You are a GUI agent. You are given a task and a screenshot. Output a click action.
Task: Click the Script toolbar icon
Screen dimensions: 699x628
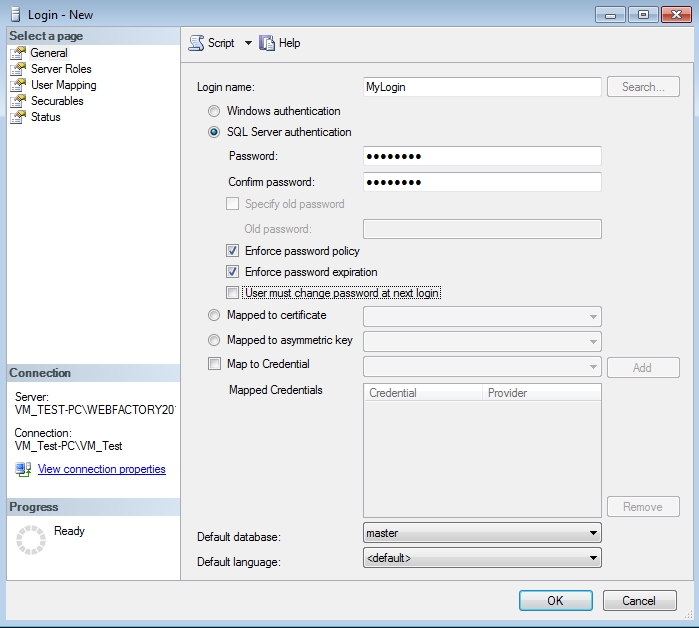point(196,43)
